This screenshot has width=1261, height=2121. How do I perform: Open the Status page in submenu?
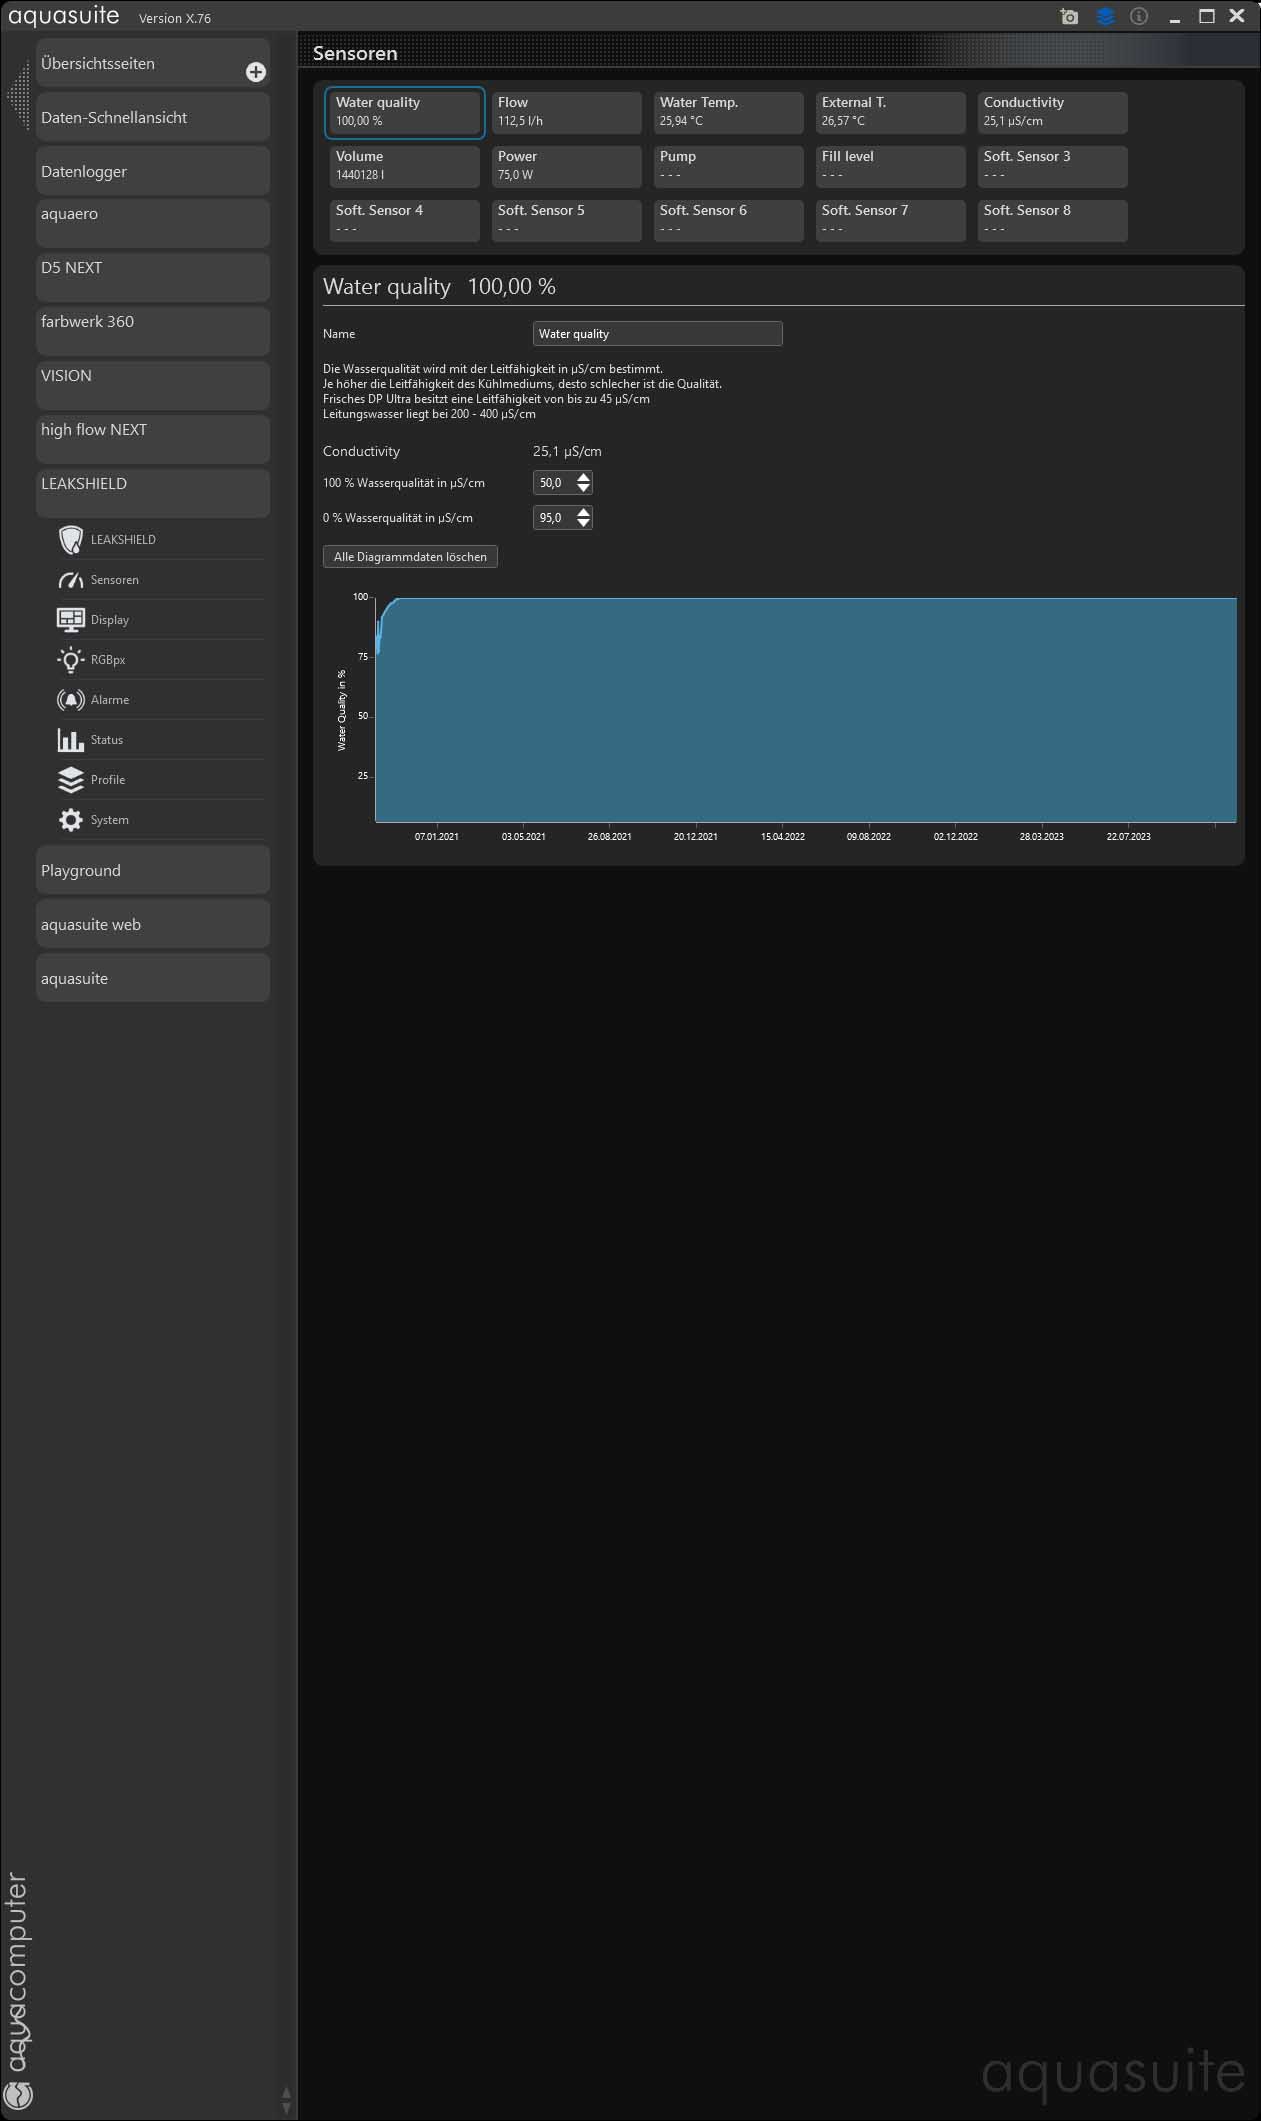point(160,740)
